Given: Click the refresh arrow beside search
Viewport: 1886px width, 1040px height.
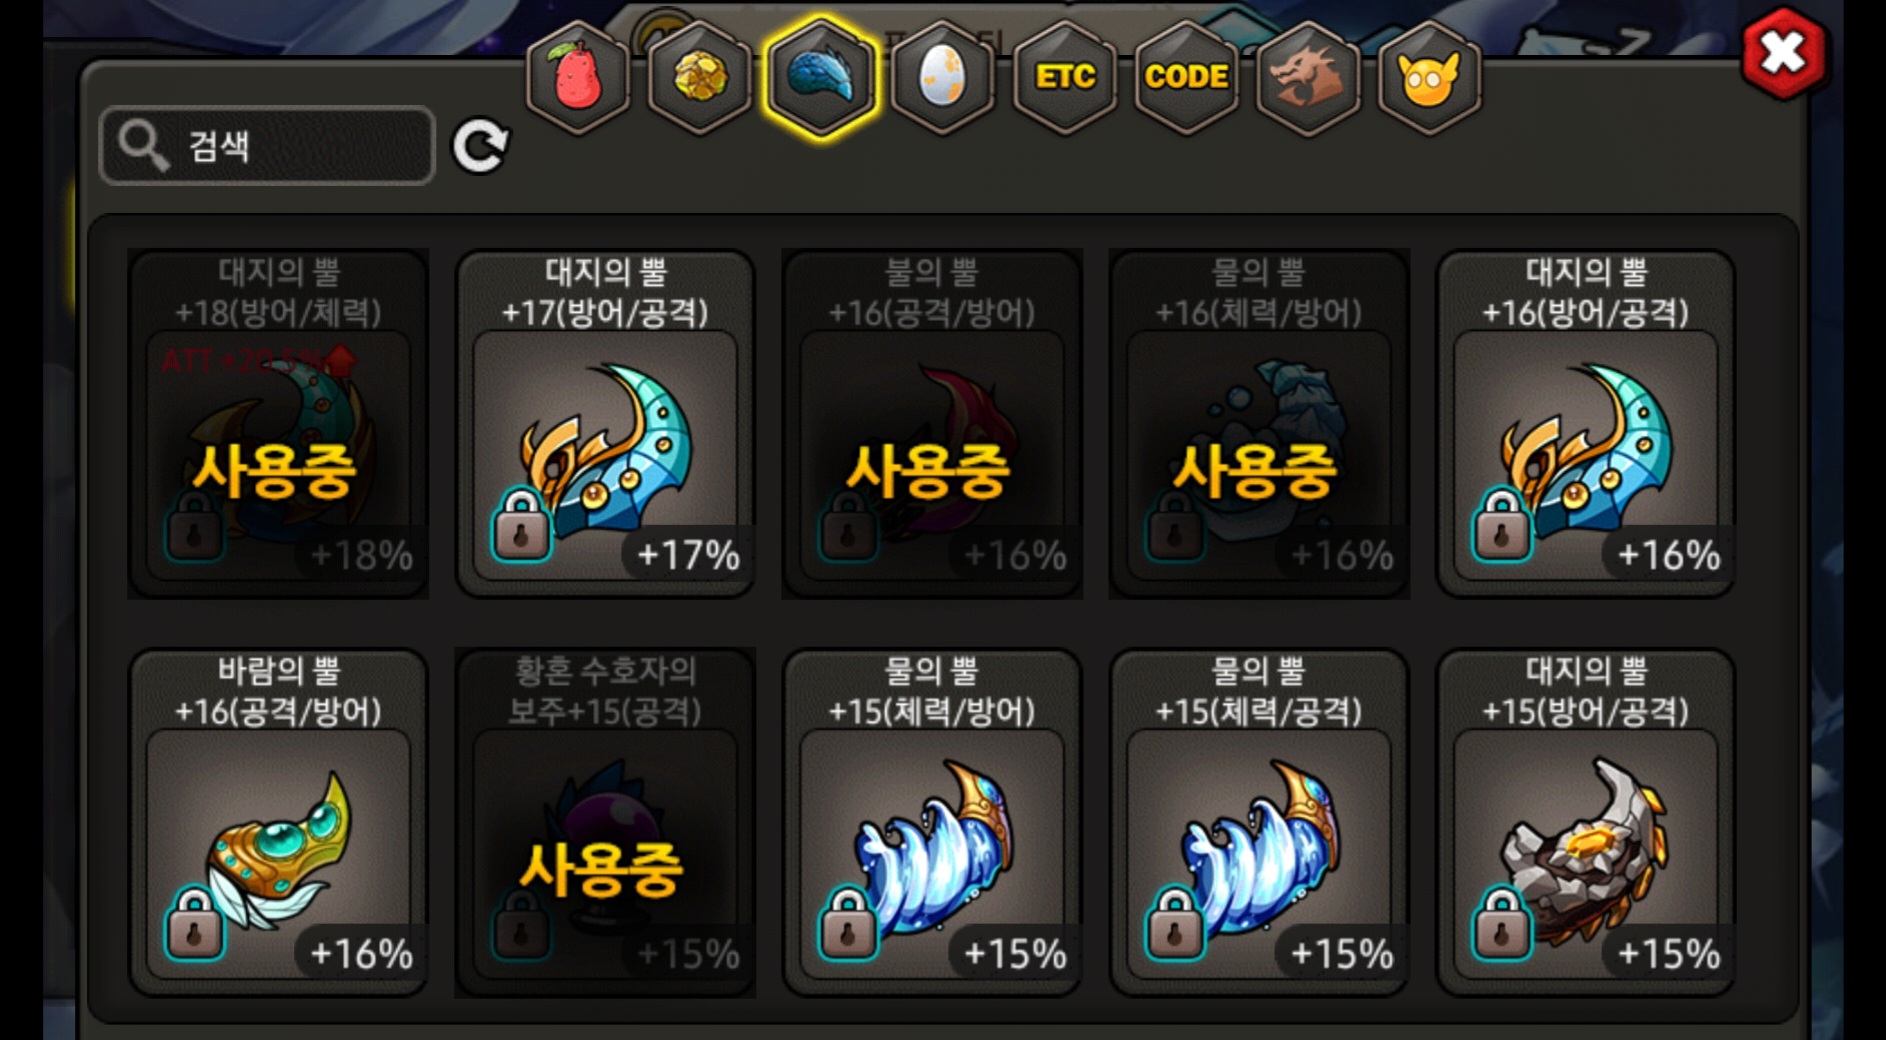Looking at the screenshot, I should pyautogui.click(x=480, y=147).
